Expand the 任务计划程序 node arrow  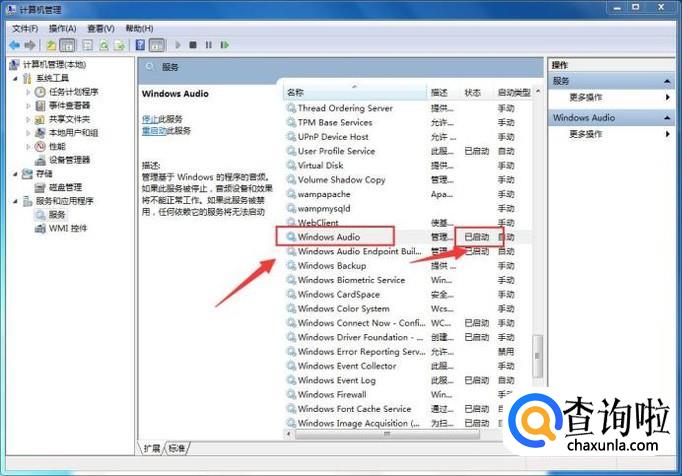28,92
